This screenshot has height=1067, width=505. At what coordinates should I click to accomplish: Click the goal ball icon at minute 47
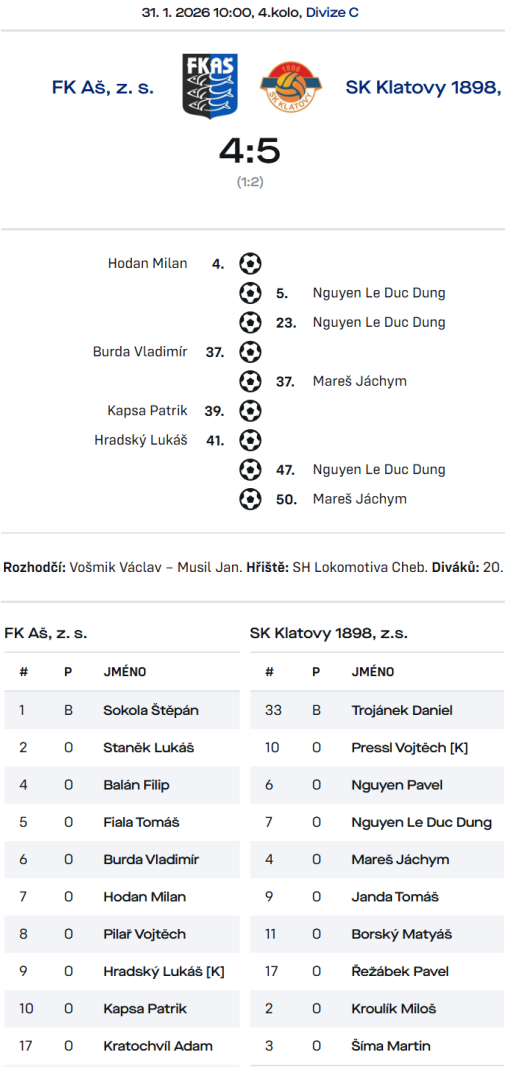[250, 470]
